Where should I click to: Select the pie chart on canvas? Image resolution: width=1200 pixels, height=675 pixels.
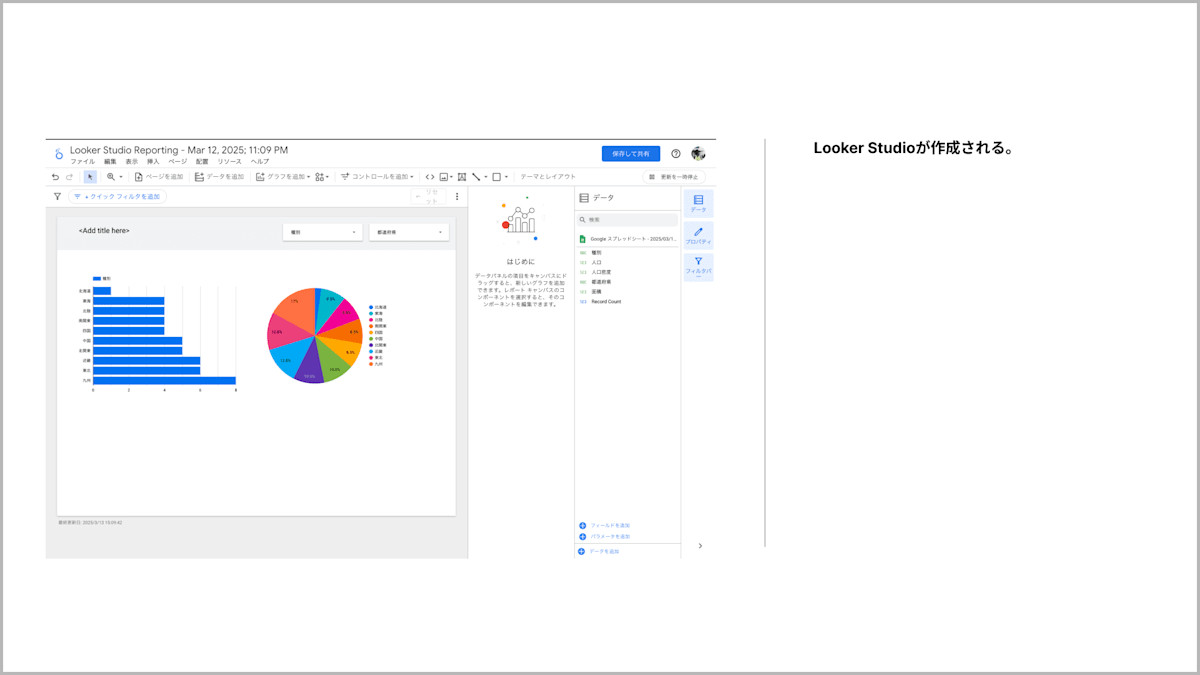pos(315,335)
